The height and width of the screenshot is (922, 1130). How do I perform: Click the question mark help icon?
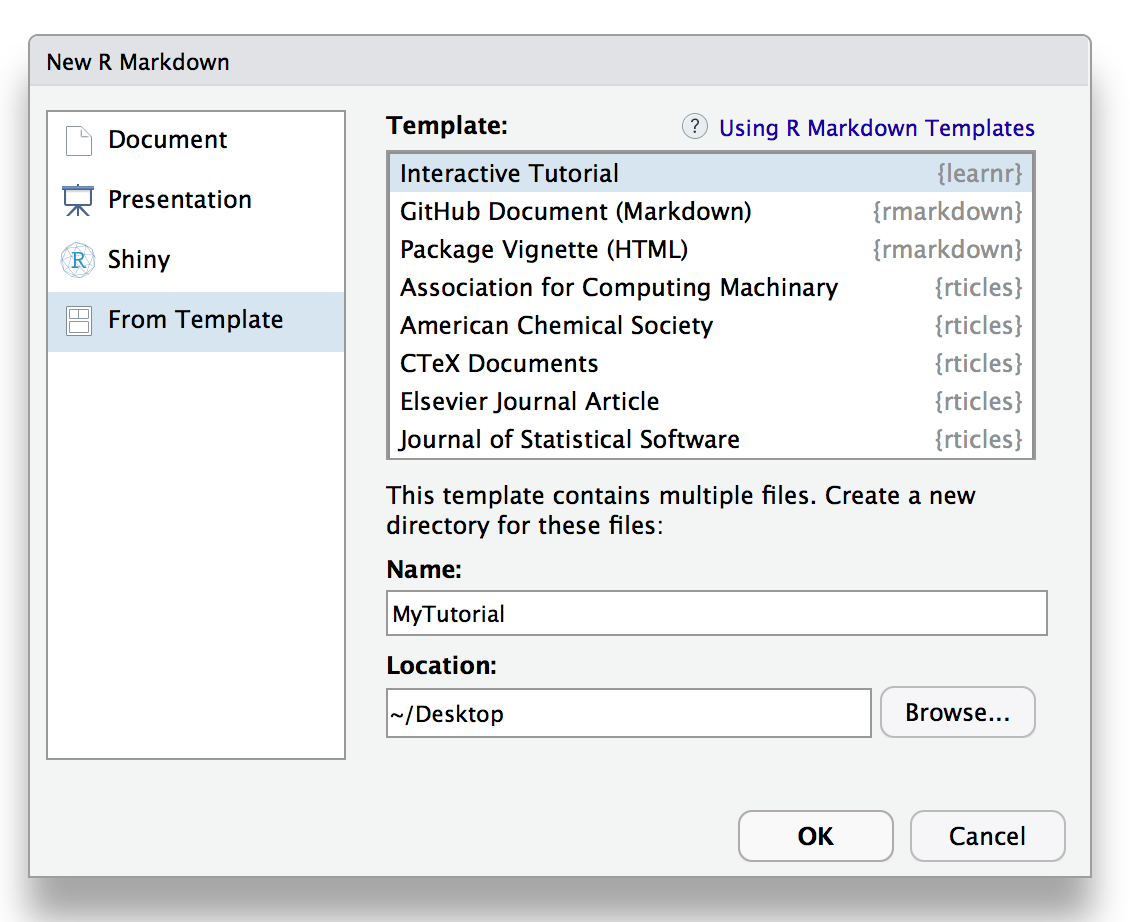[x=695, y=127]
